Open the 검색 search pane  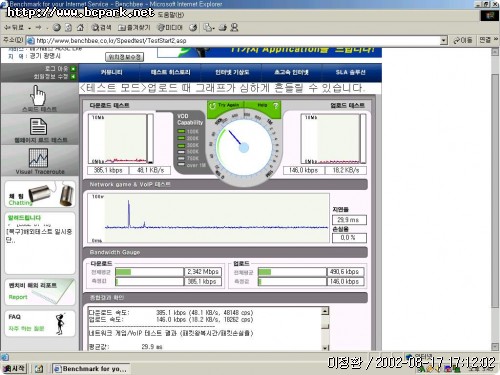coord(102,28)
